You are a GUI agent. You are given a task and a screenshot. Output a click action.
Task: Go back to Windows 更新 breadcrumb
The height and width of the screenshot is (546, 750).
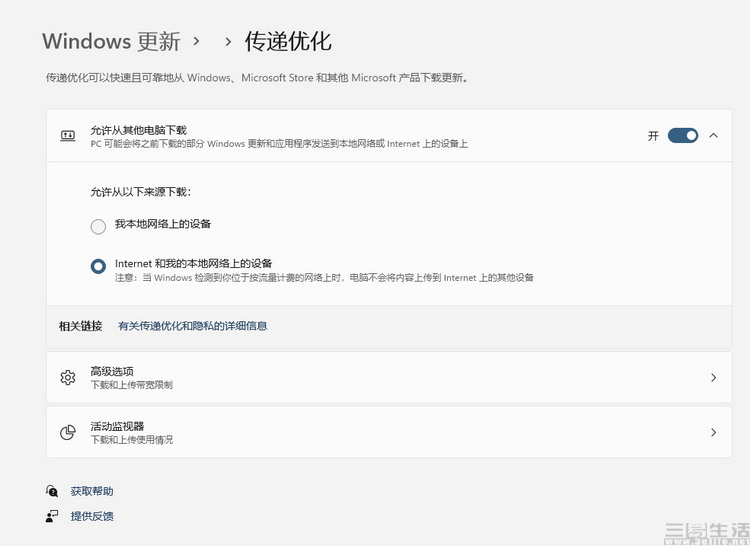pyautogui.click(x=111, y=42)
